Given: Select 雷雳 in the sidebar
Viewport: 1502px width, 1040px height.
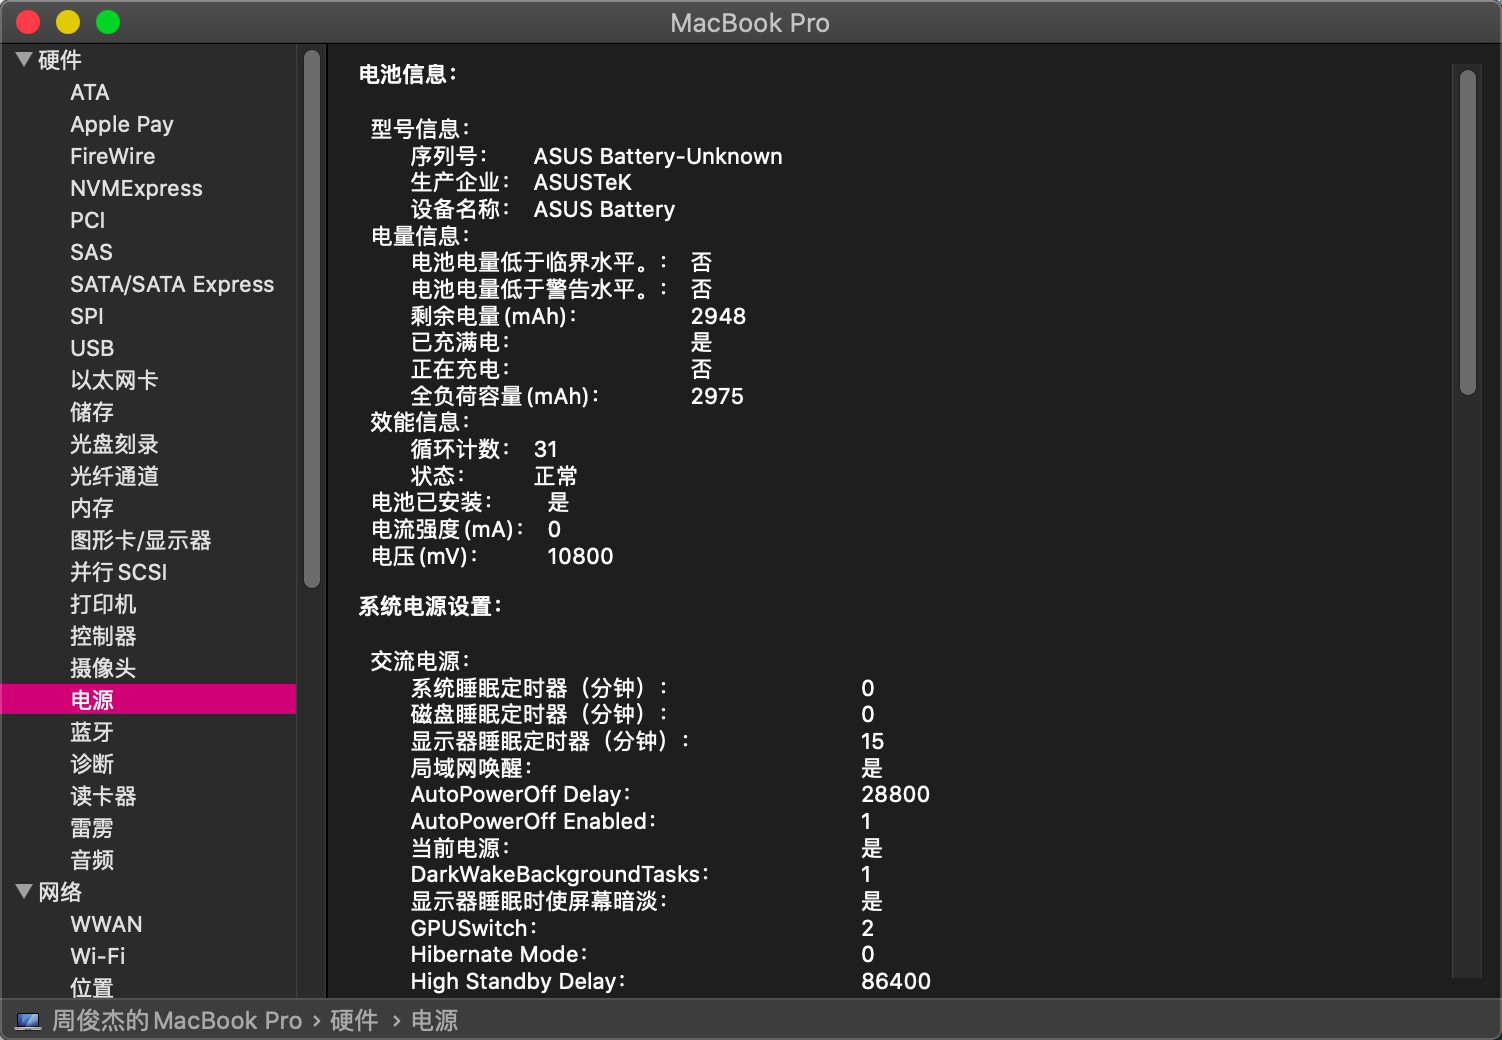Looking at the screenshot, I should [x=92, y=828].
